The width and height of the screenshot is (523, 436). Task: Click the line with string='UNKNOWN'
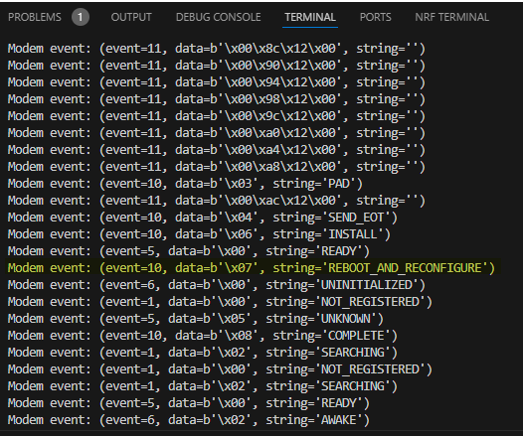[x=196, y=319]
